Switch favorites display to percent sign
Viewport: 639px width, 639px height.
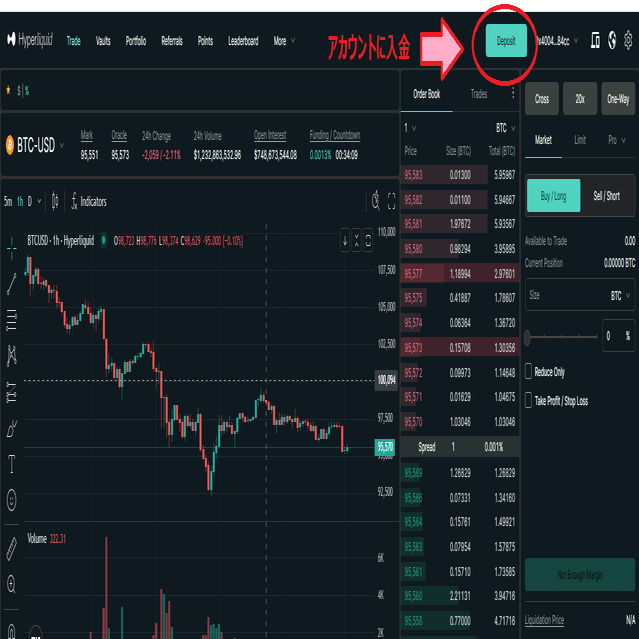27,90
